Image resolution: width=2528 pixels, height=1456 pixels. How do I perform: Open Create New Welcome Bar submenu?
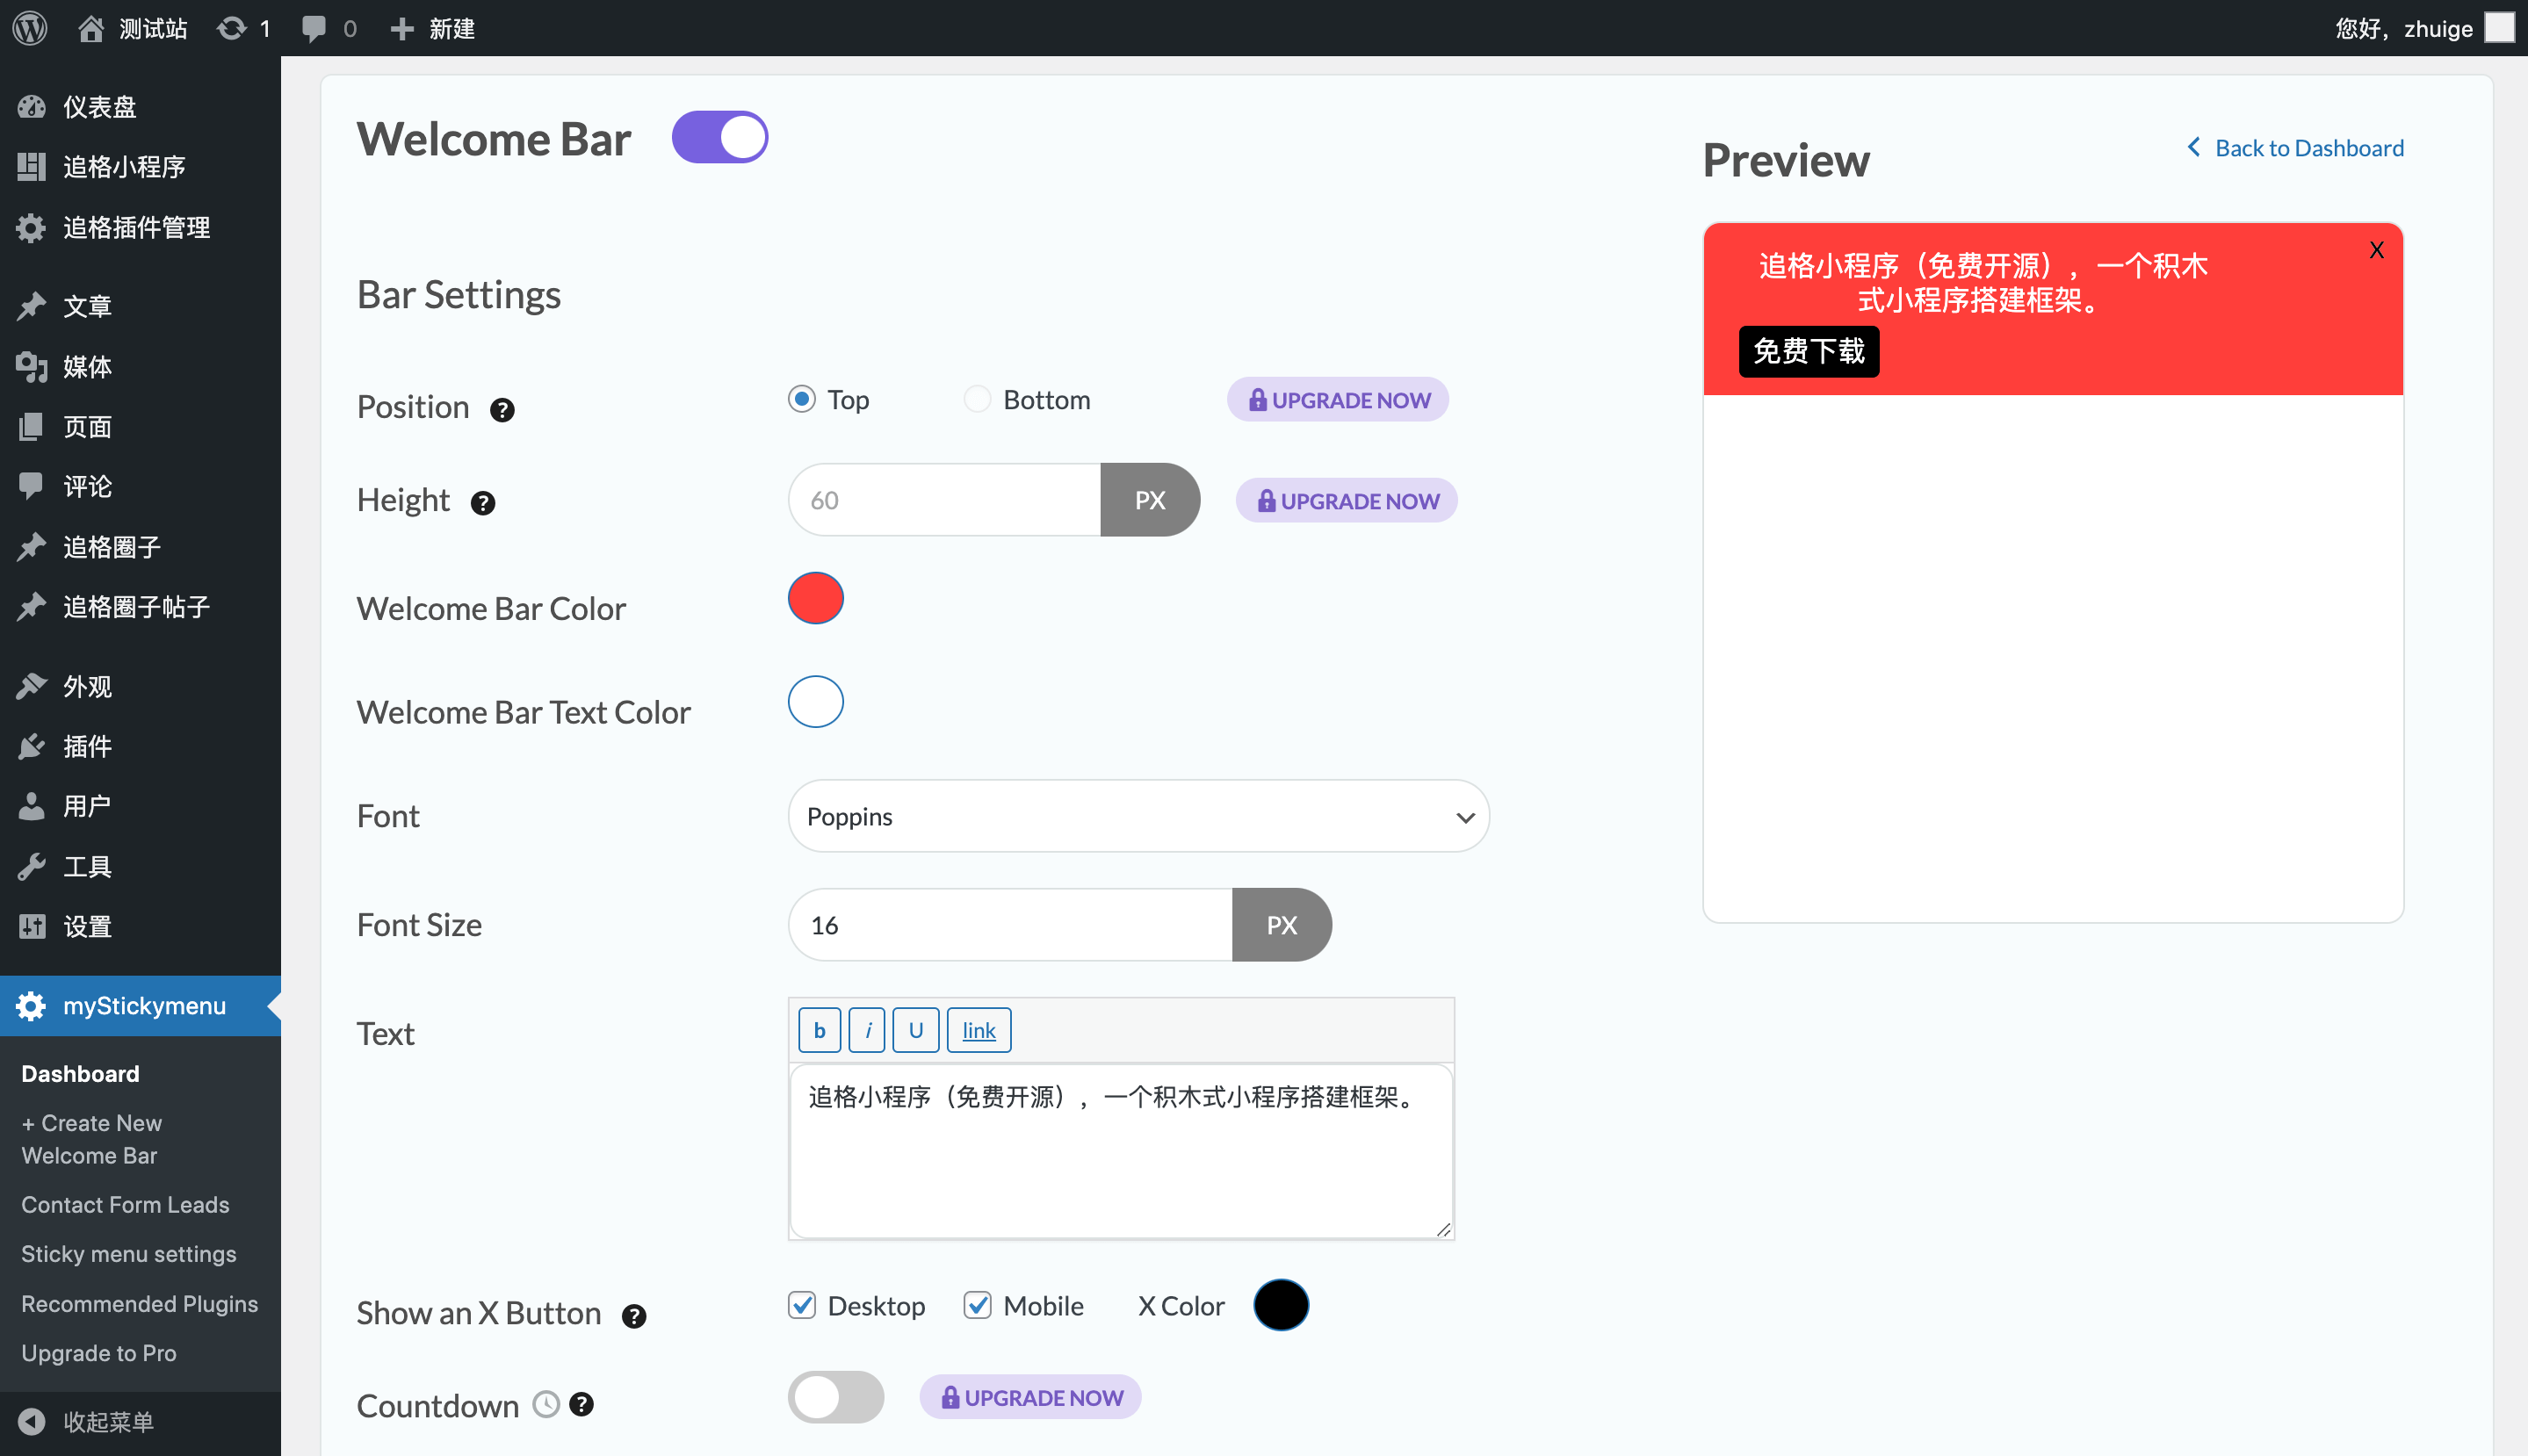(x=92, y=1139)
